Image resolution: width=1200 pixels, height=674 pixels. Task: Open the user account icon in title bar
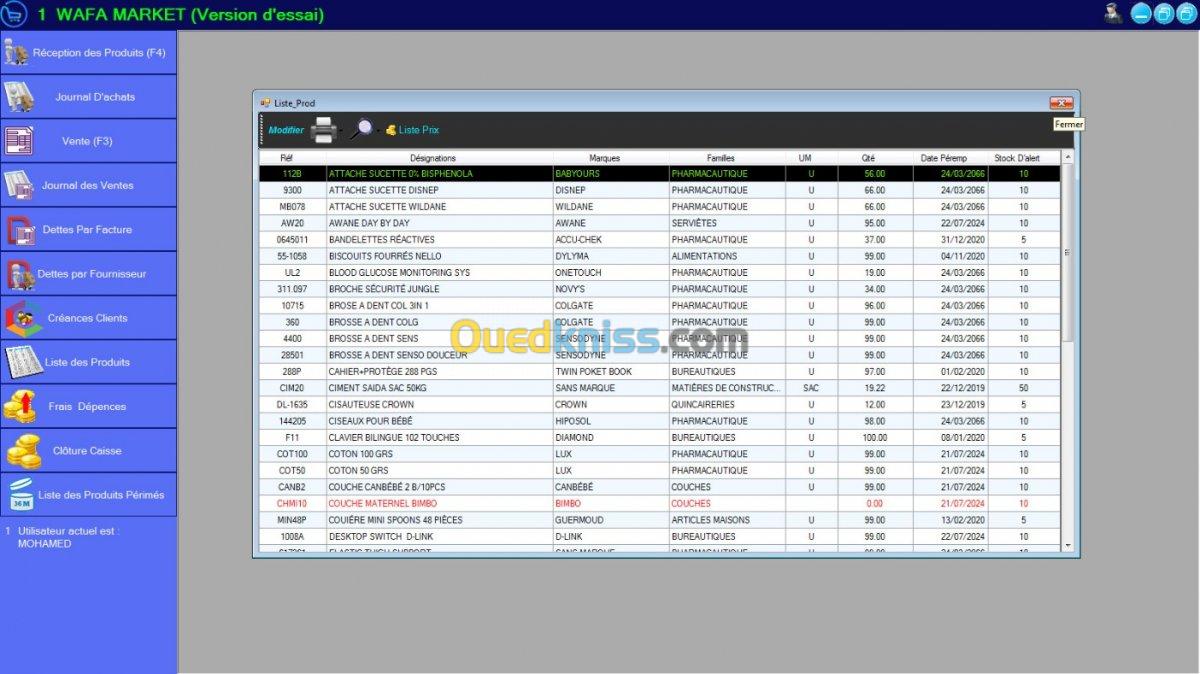click(1113, 14)
